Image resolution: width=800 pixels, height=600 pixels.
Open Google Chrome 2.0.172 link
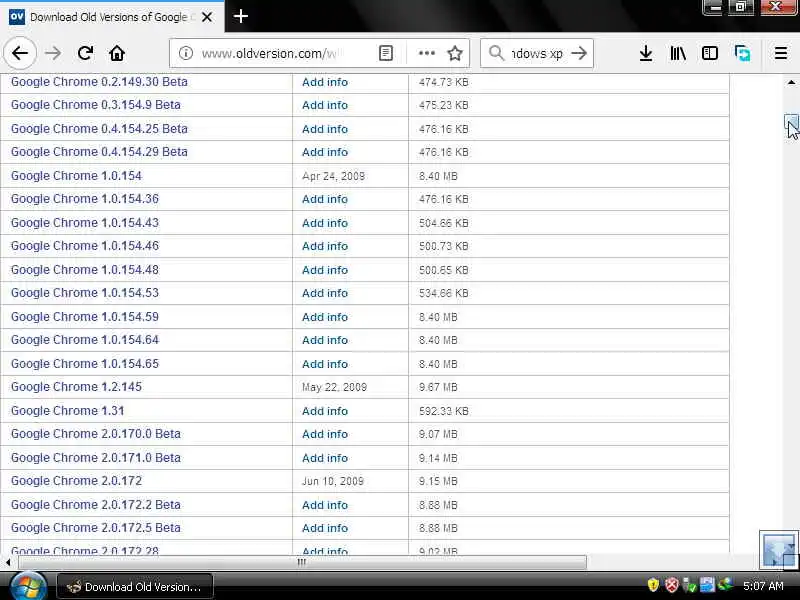tap(76, 480)
